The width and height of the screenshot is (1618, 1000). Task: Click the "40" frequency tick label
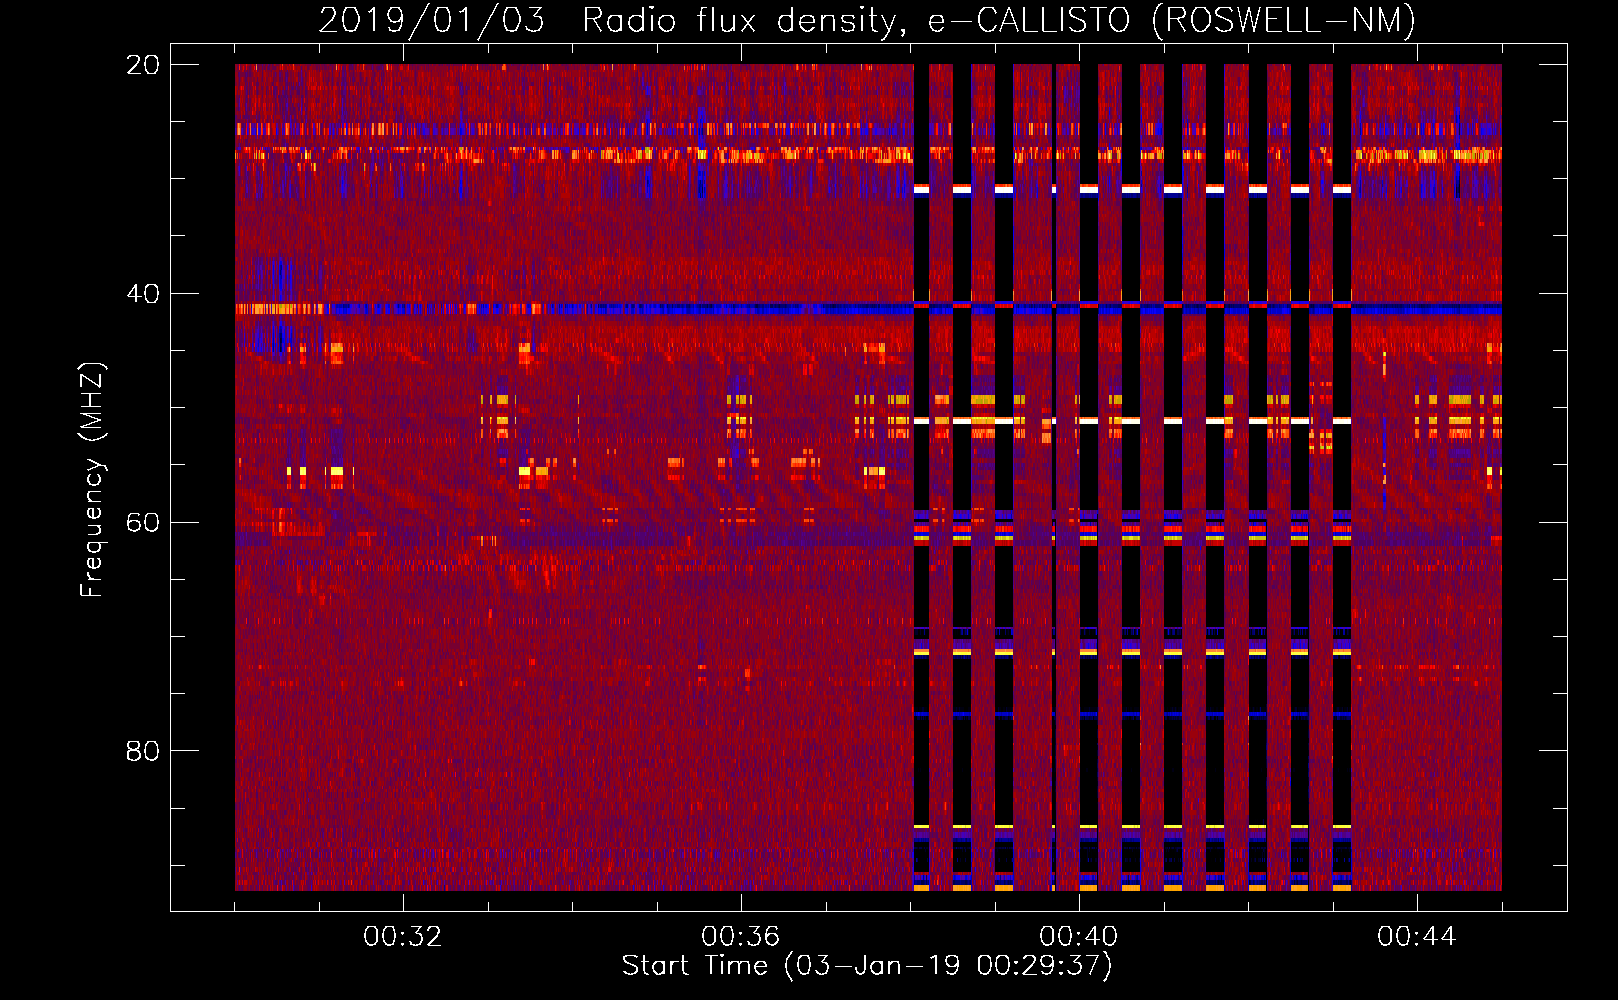click(x=143, y=294)
